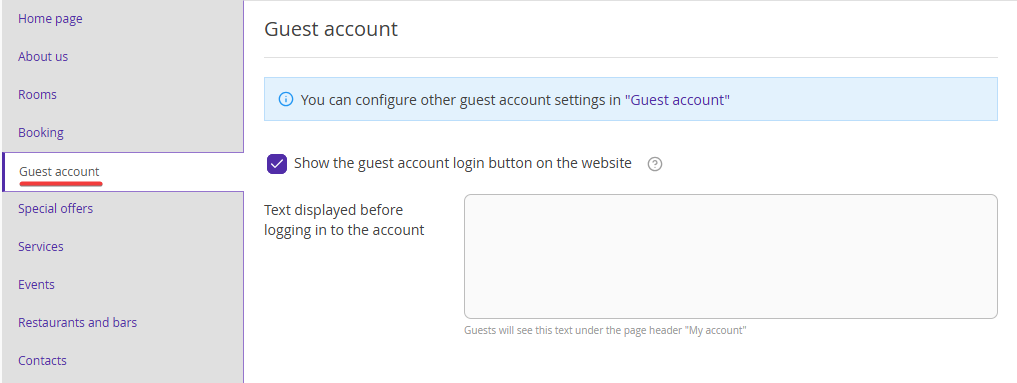Click the question mark help icon
The image size is (1017, 383).
pyautogui.click(x=655, y=164)
